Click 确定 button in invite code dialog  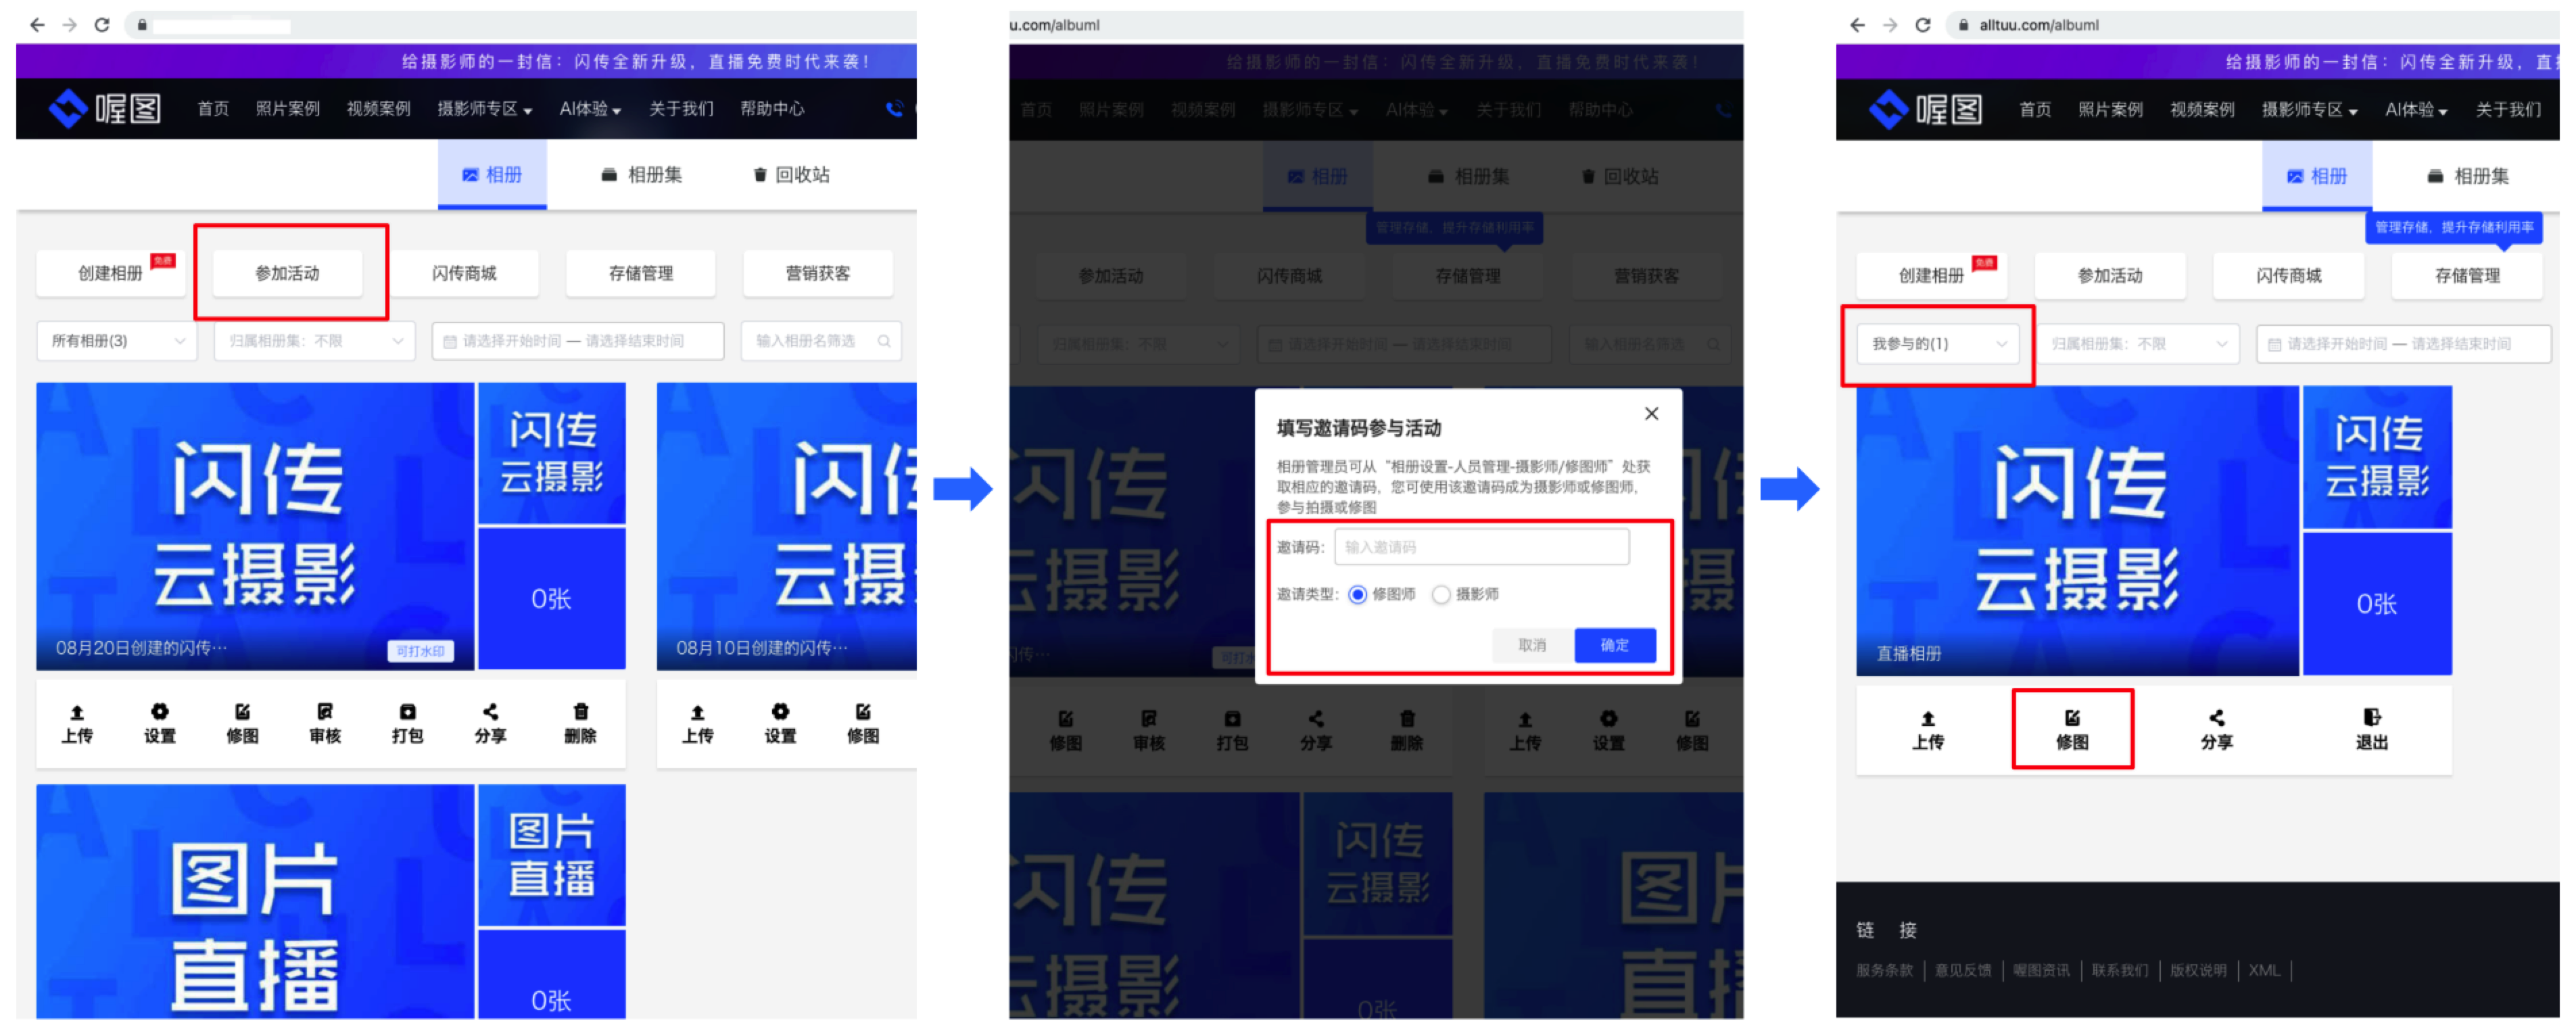tap(1615, 646)
